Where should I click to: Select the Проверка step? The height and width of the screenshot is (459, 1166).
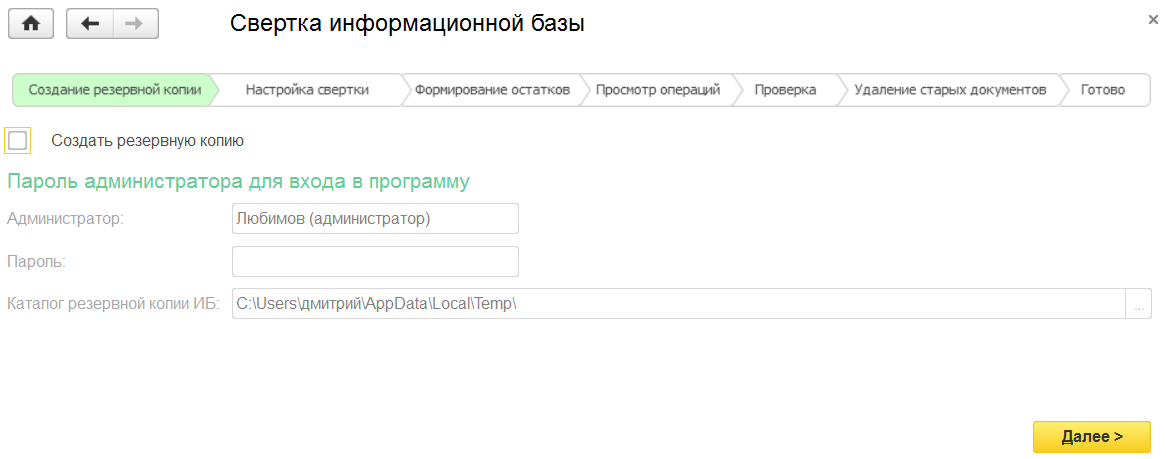pos(785,90)
